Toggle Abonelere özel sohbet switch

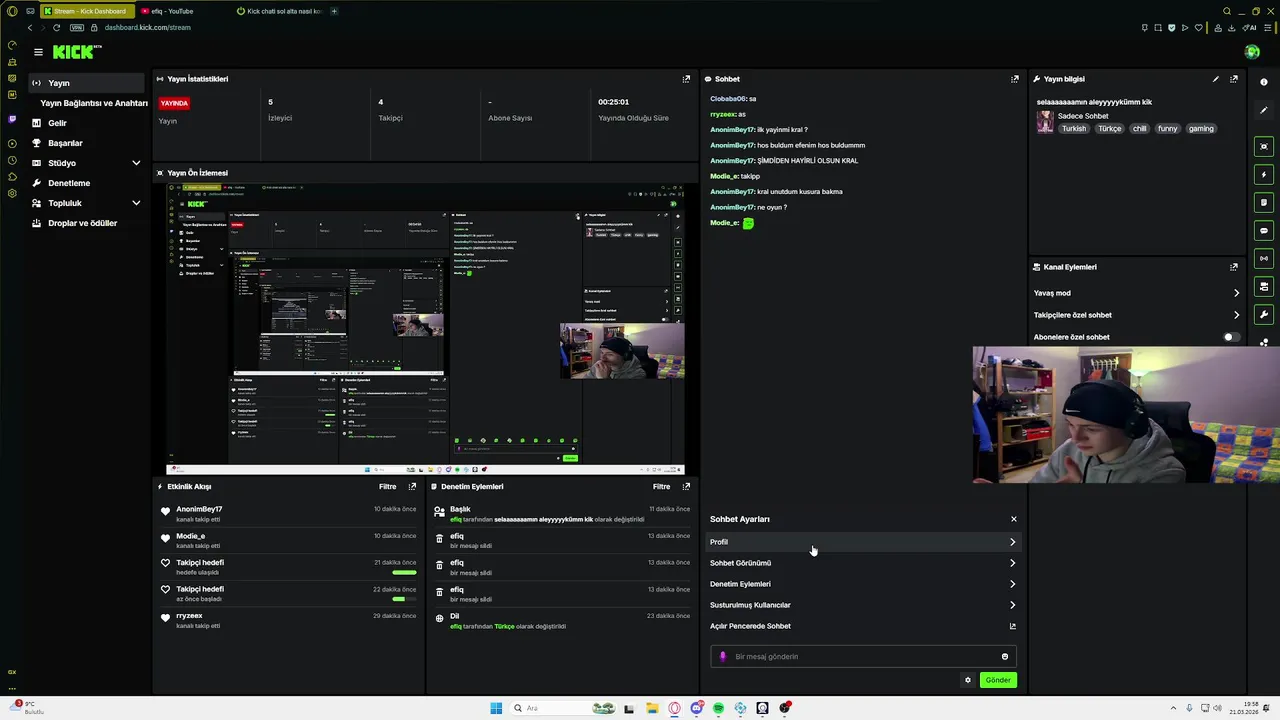point(1232,337)
